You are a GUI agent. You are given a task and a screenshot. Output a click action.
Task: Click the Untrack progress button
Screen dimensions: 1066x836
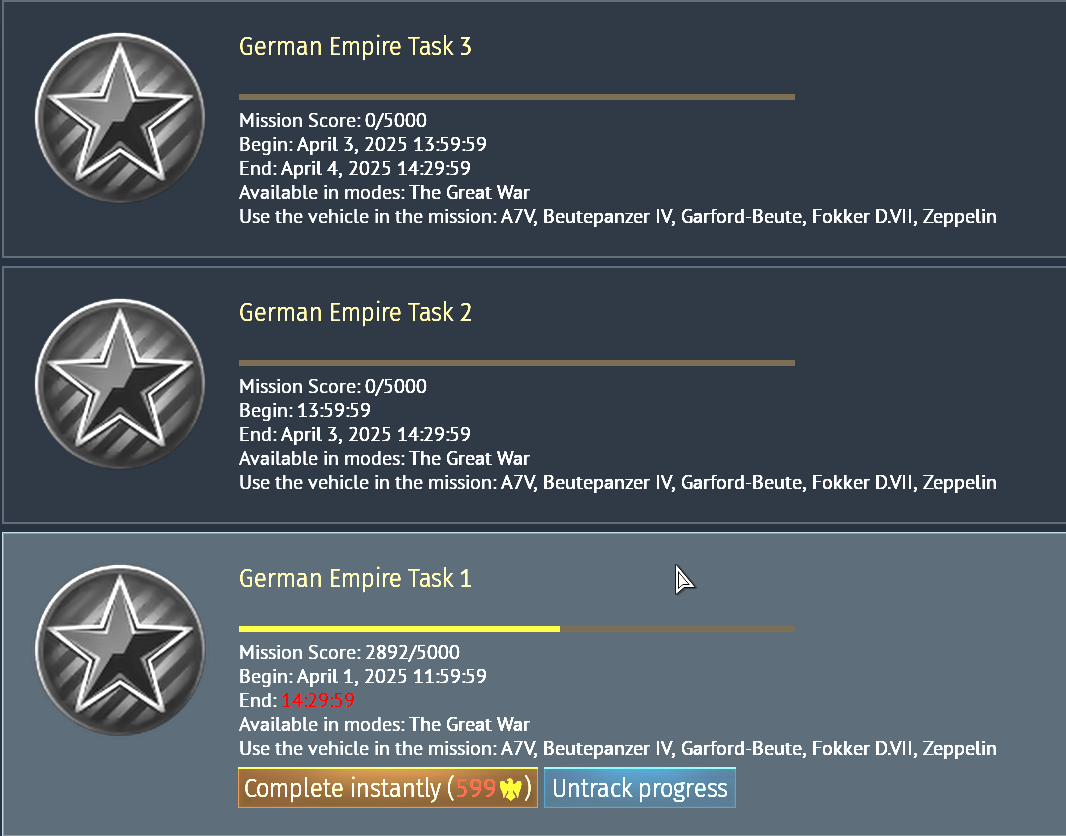640,788
